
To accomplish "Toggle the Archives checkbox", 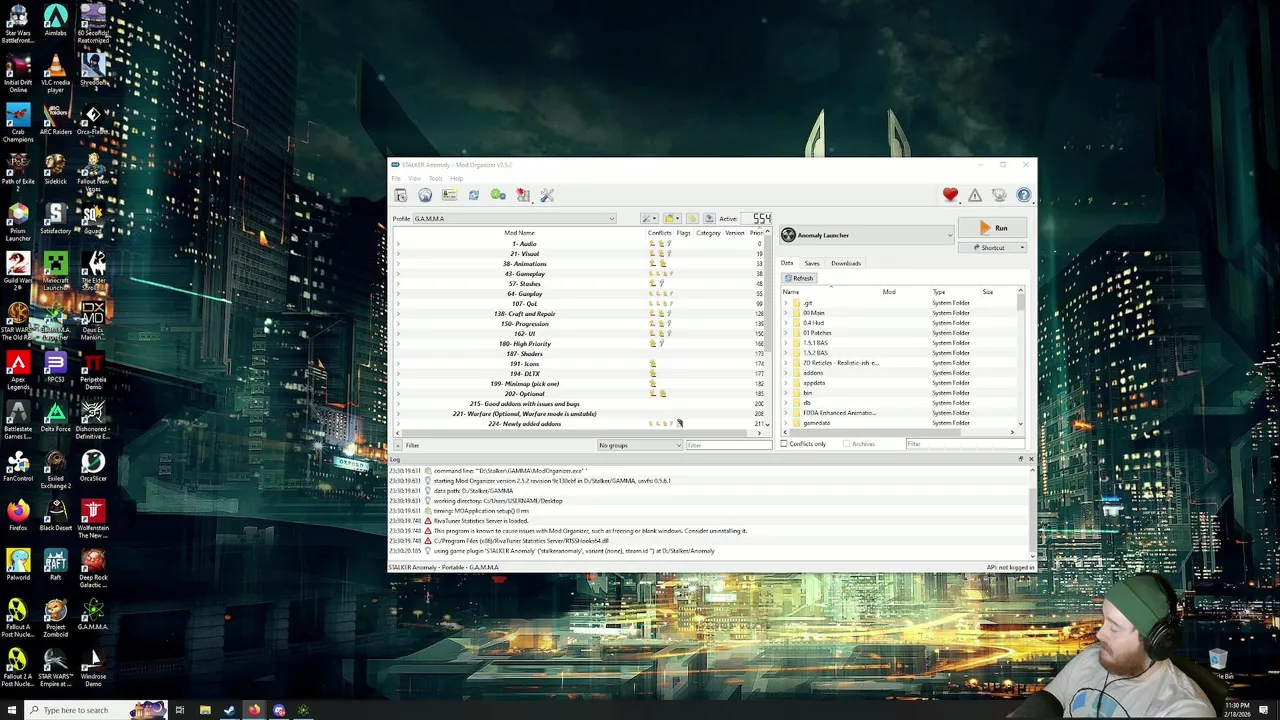I will 846,444.
